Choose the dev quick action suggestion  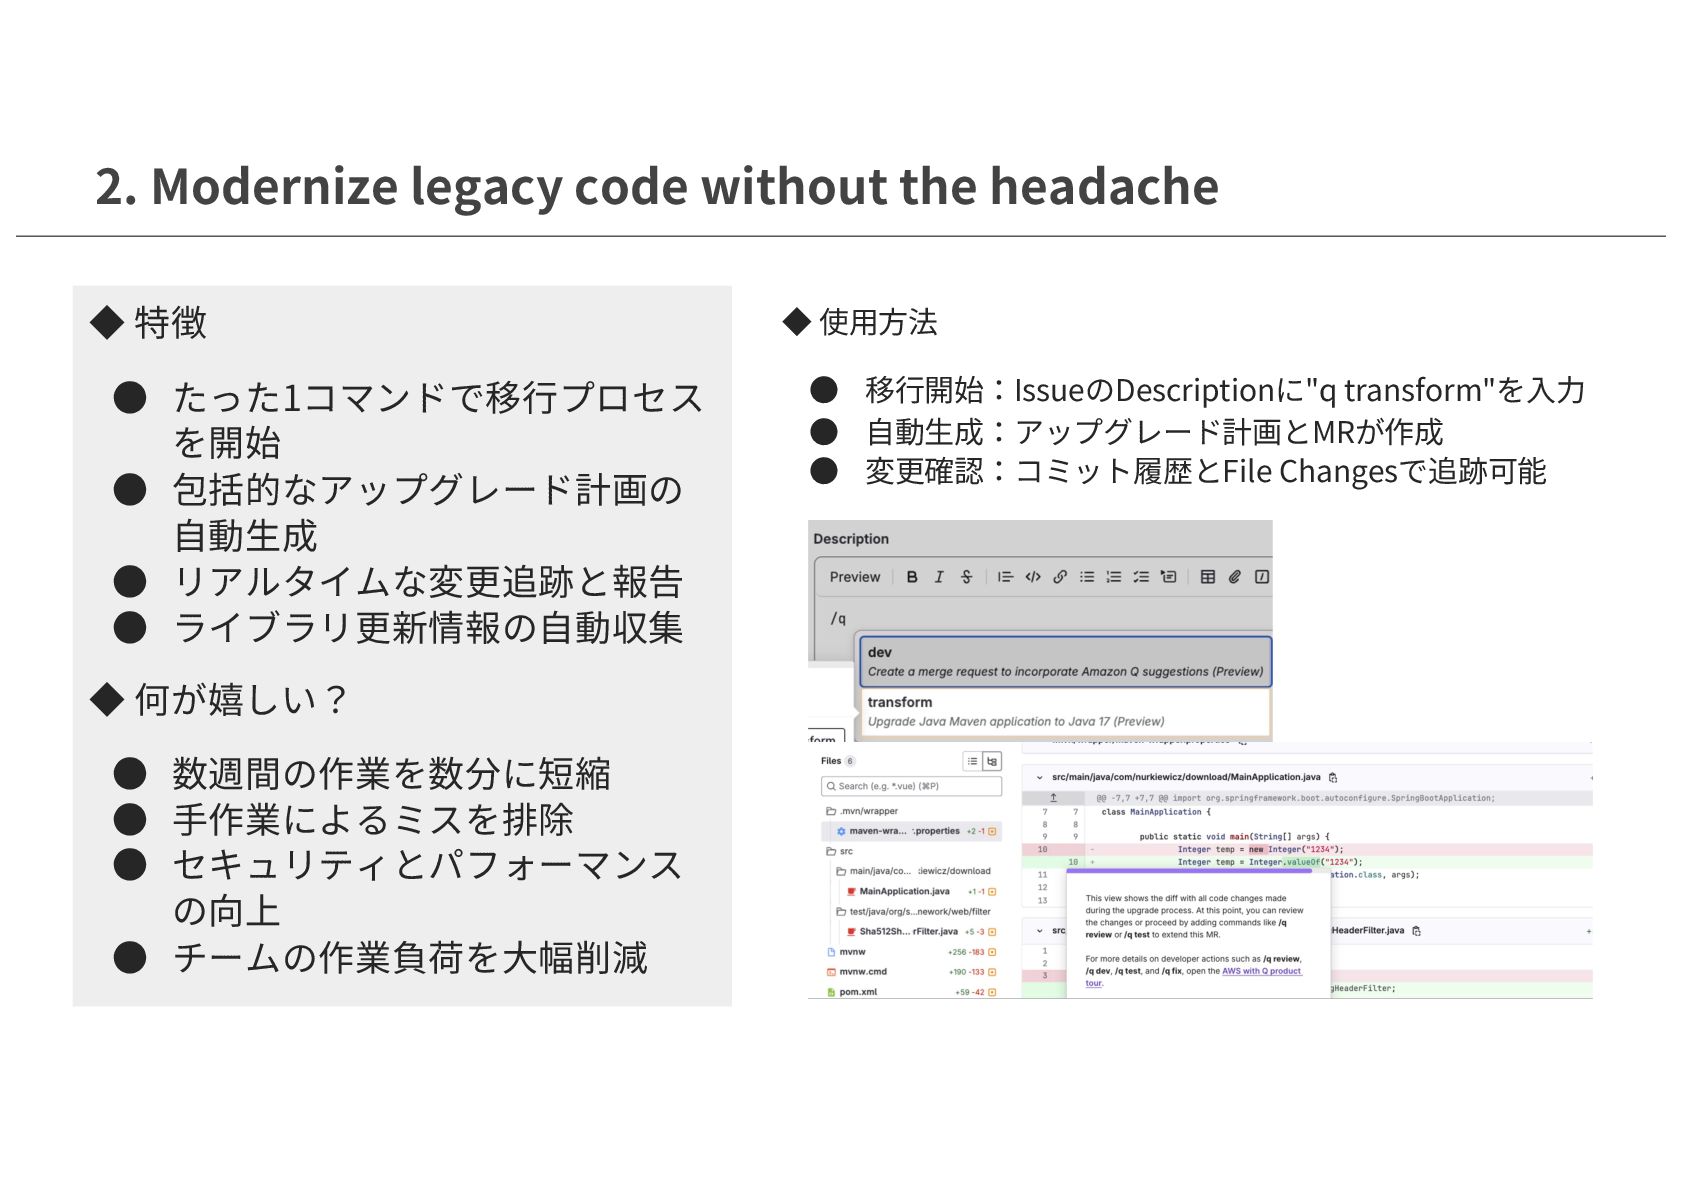point(1065,661)
